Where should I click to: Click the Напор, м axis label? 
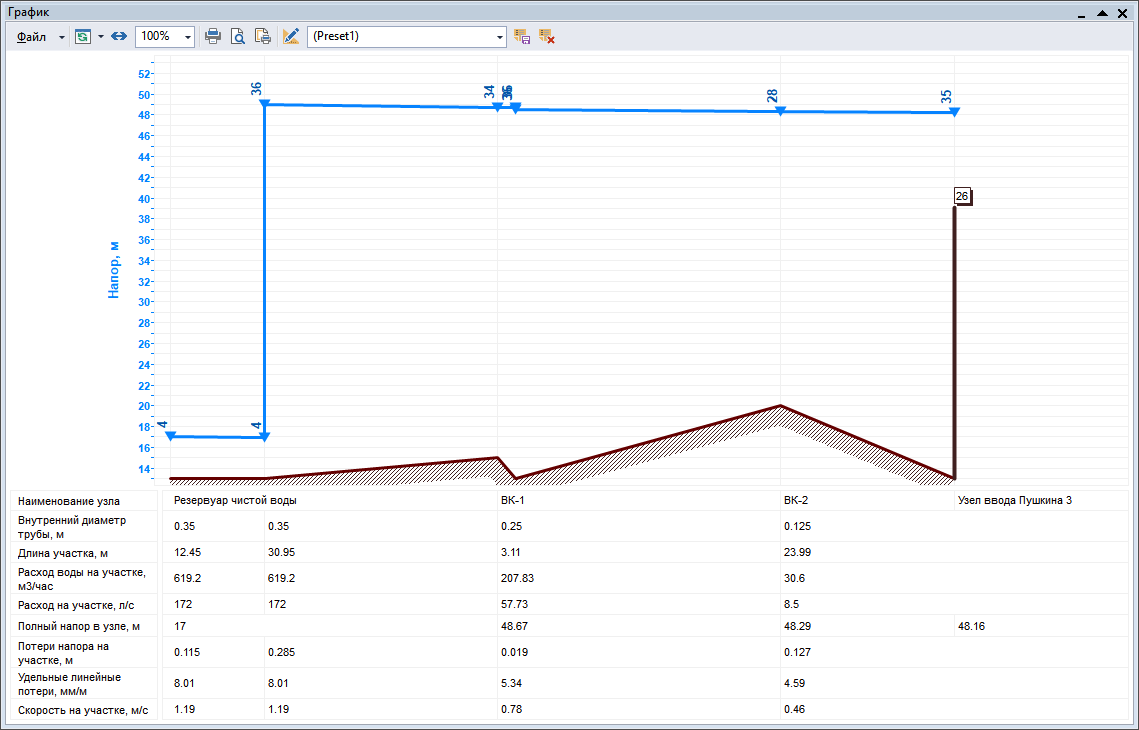[114, 270]
